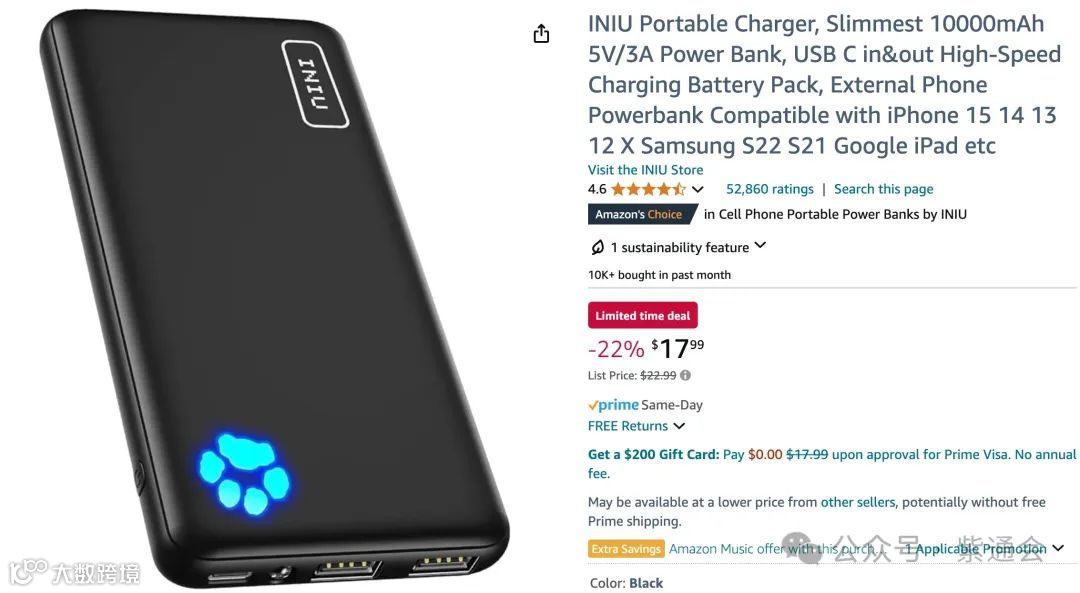Click the star rating icons
Image resolution: width=1080 pixels, height=593 pixels.
(x=647, y=189)
